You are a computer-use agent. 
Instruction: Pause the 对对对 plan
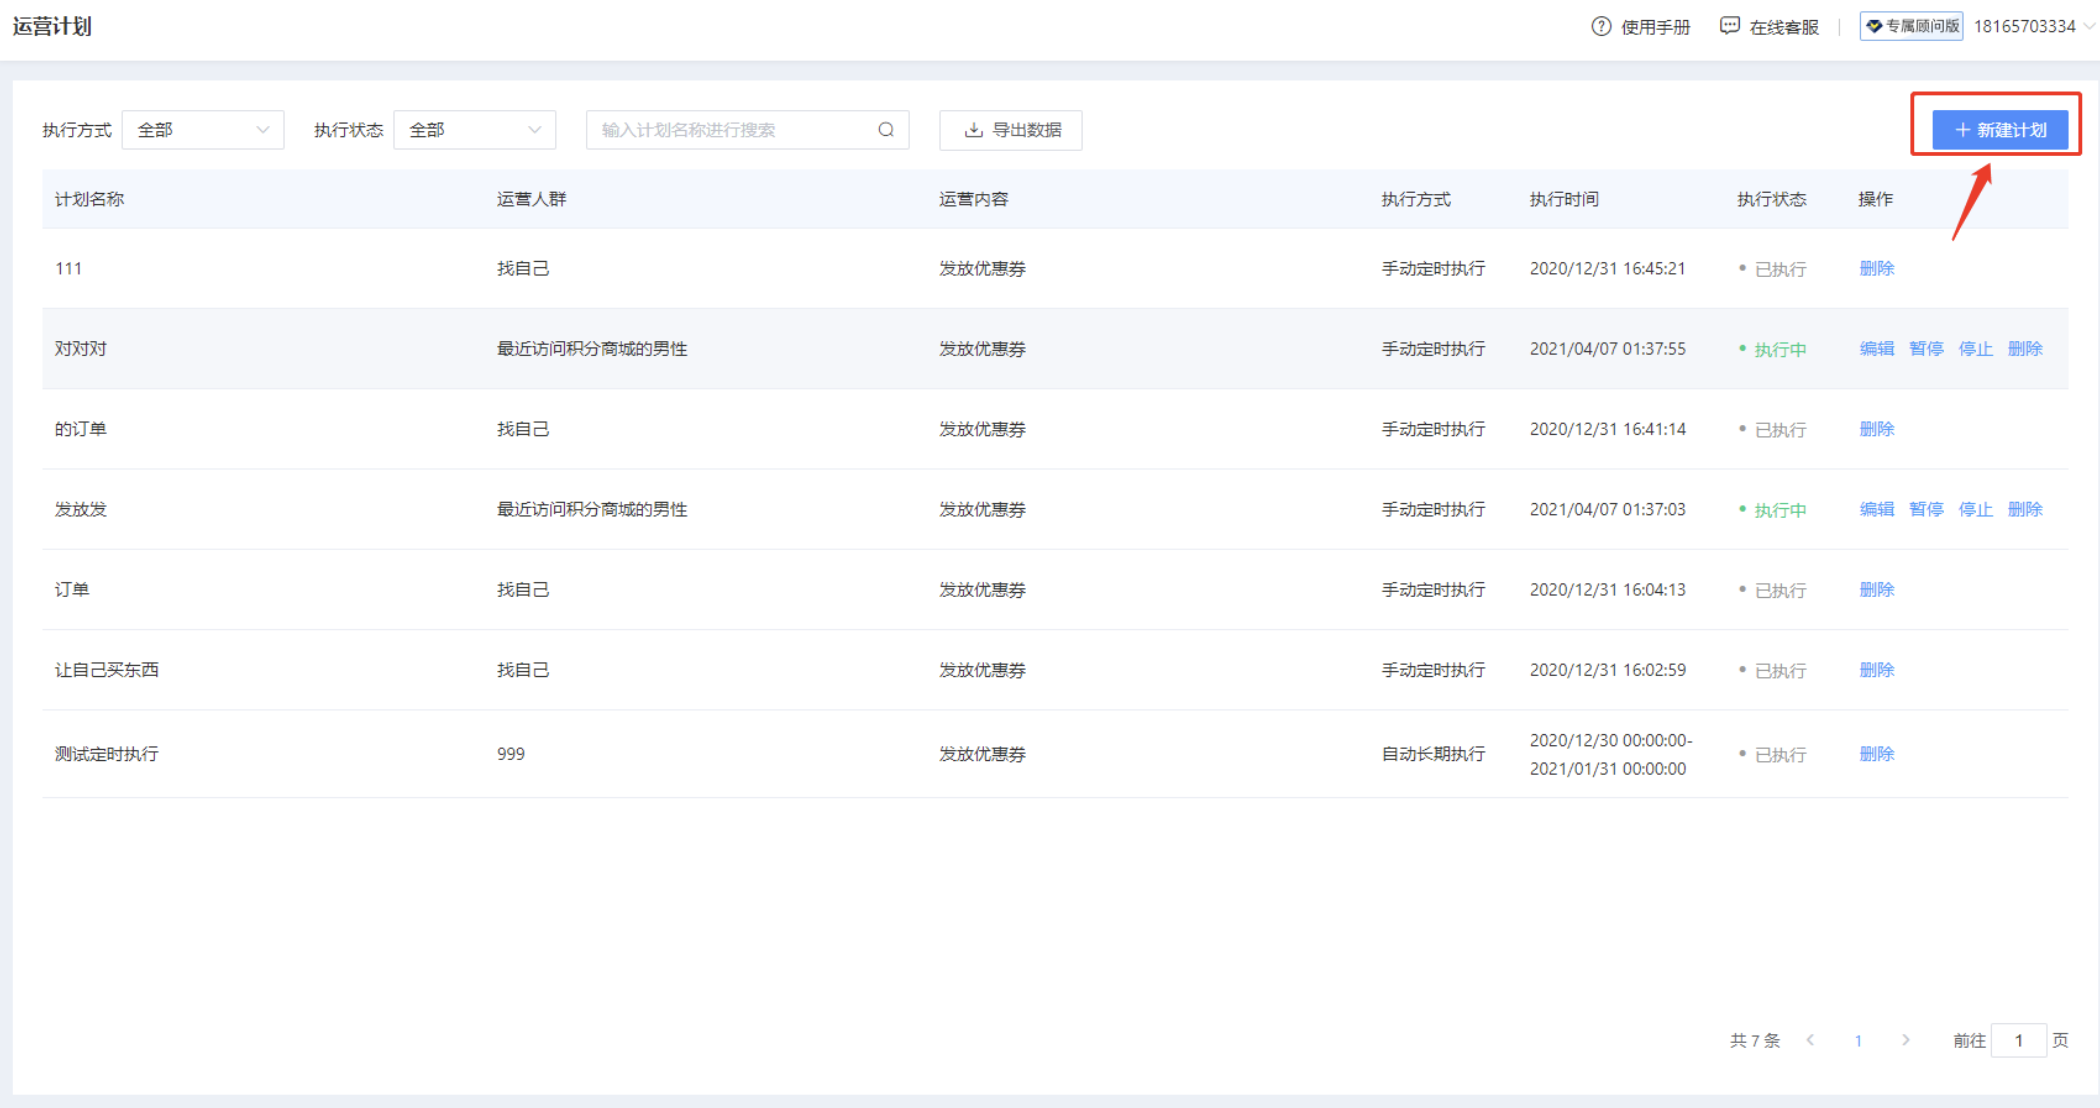(x=1926, y=349)
